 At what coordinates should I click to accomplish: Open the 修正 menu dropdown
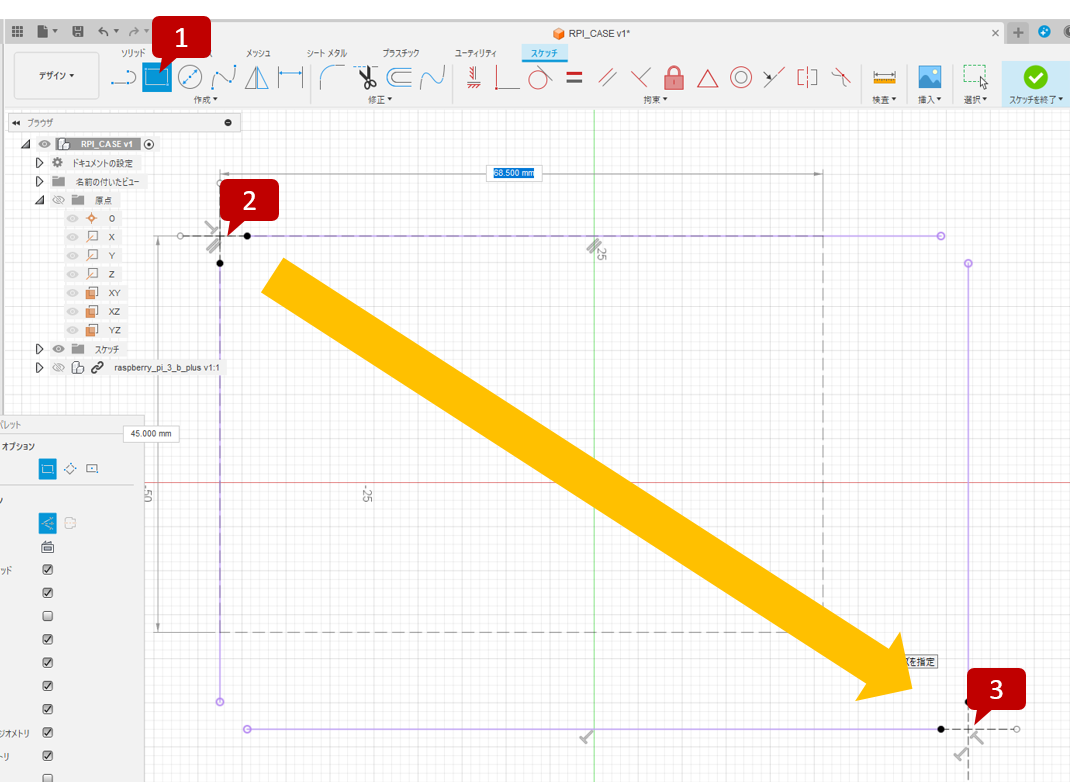tap(380, 100)
